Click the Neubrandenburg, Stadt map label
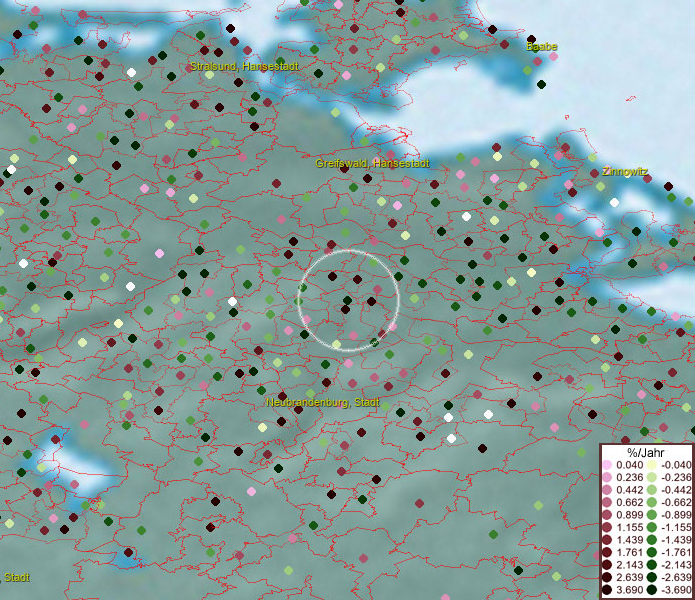695x600 pixels. [x=323, y=402]
